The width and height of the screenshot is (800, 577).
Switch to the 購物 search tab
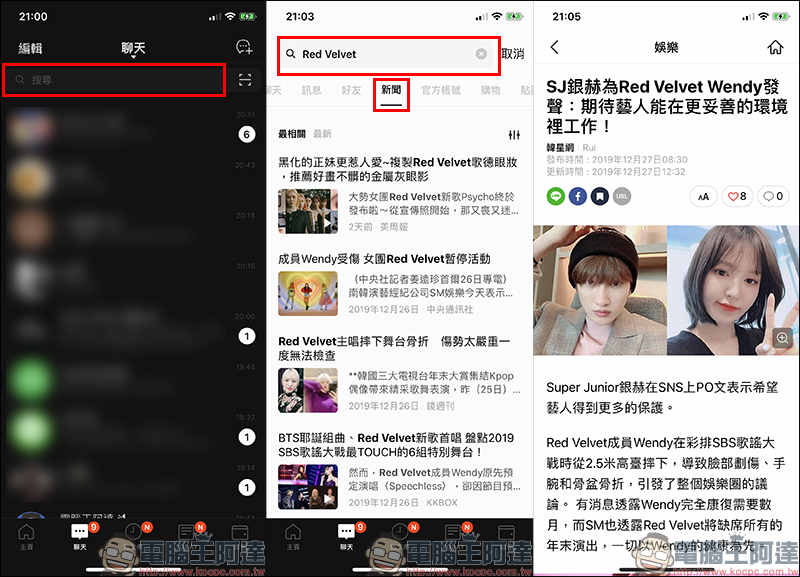(490, 90)
